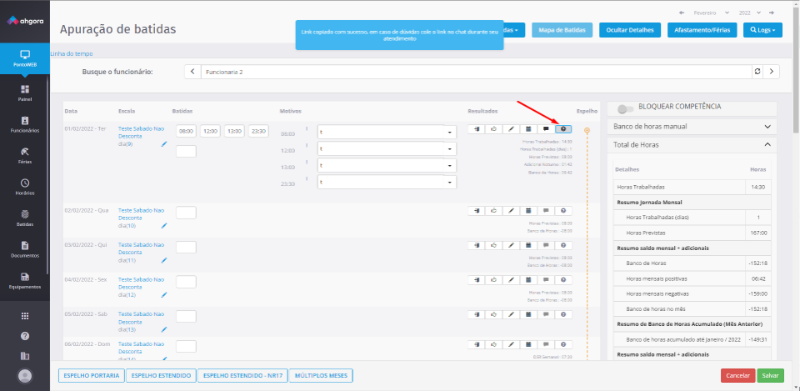This screenshot has height=391, width=800.
Task: Open the Espelho Estendido report
Action: (x=161, y=376)
